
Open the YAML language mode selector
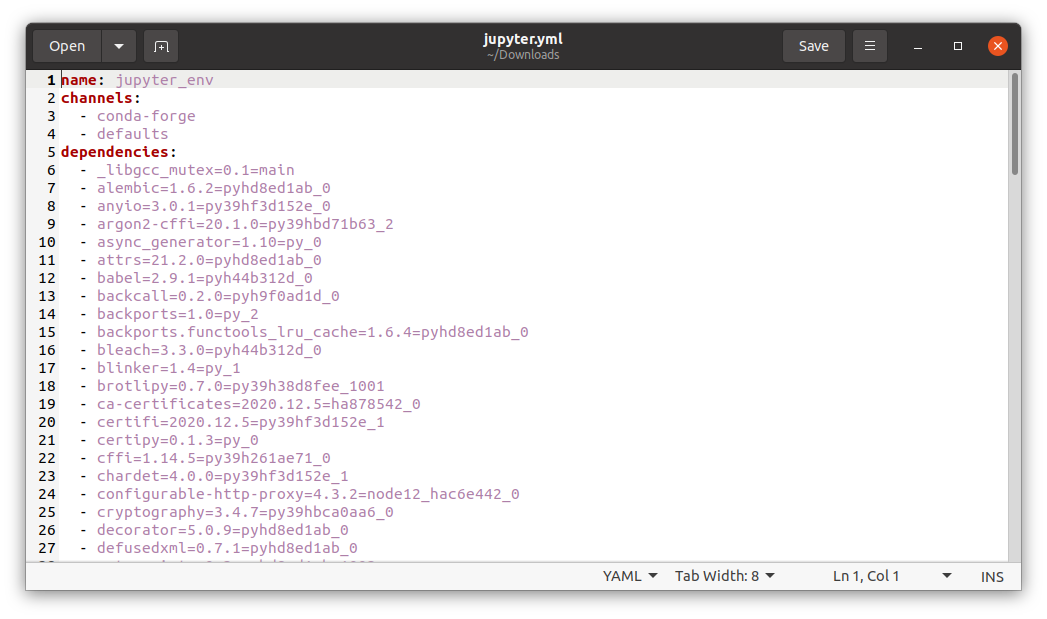(x=629, y=575)
